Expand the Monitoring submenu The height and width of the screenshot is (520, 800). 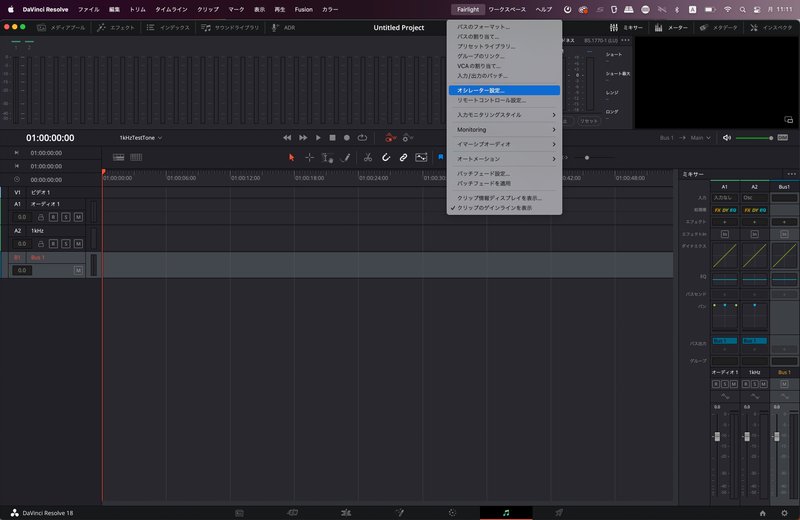tap(504, 130)
